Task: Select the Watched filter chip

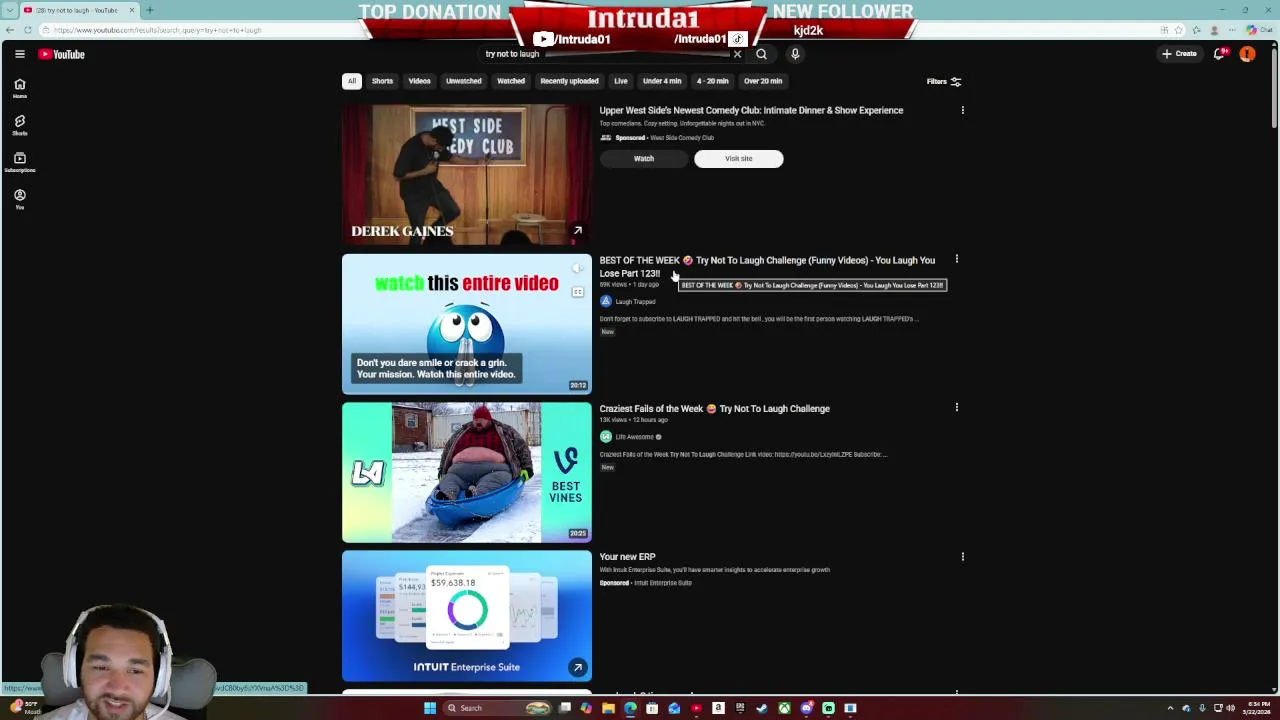Action: [x=511, y=81]
